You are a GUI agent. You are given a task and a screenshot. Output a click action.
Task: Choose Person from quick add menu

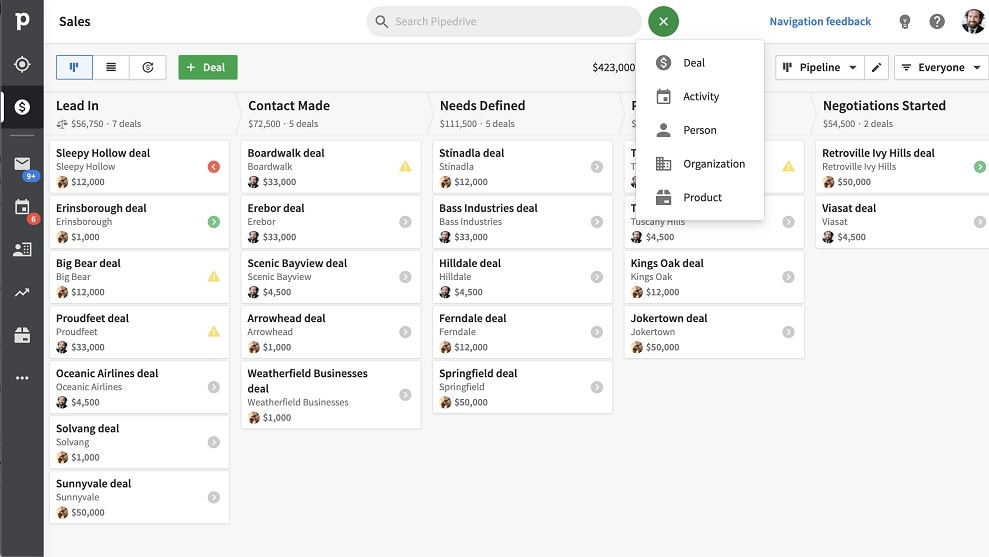(700, 130)
